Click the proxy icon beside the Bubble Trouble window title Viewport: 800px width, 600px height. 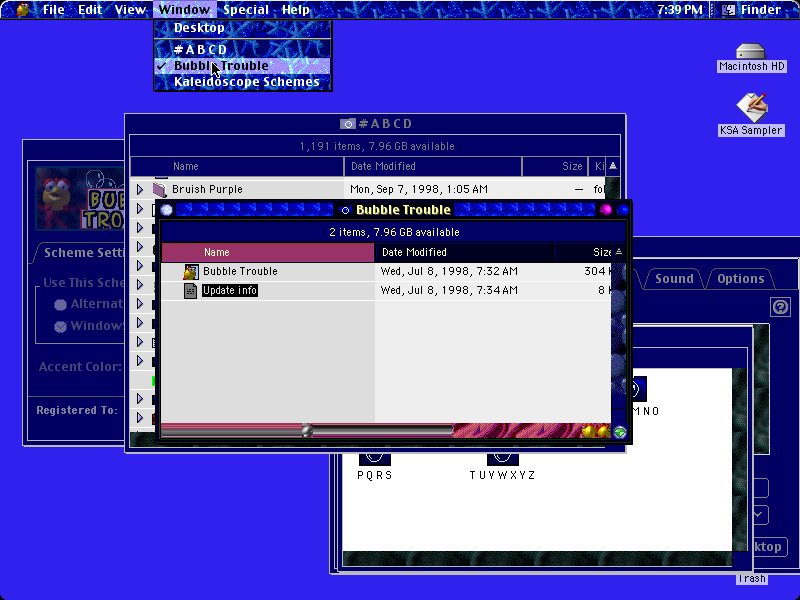pos(345,210)
